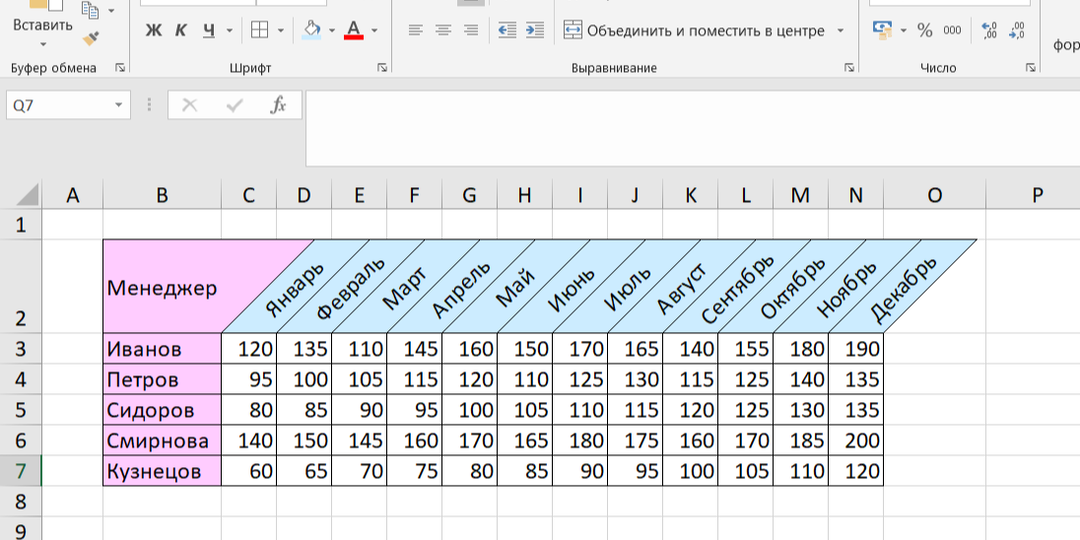The image size is (1080, 540).
Task: Increase indent icon
Action: pos(534,30)
